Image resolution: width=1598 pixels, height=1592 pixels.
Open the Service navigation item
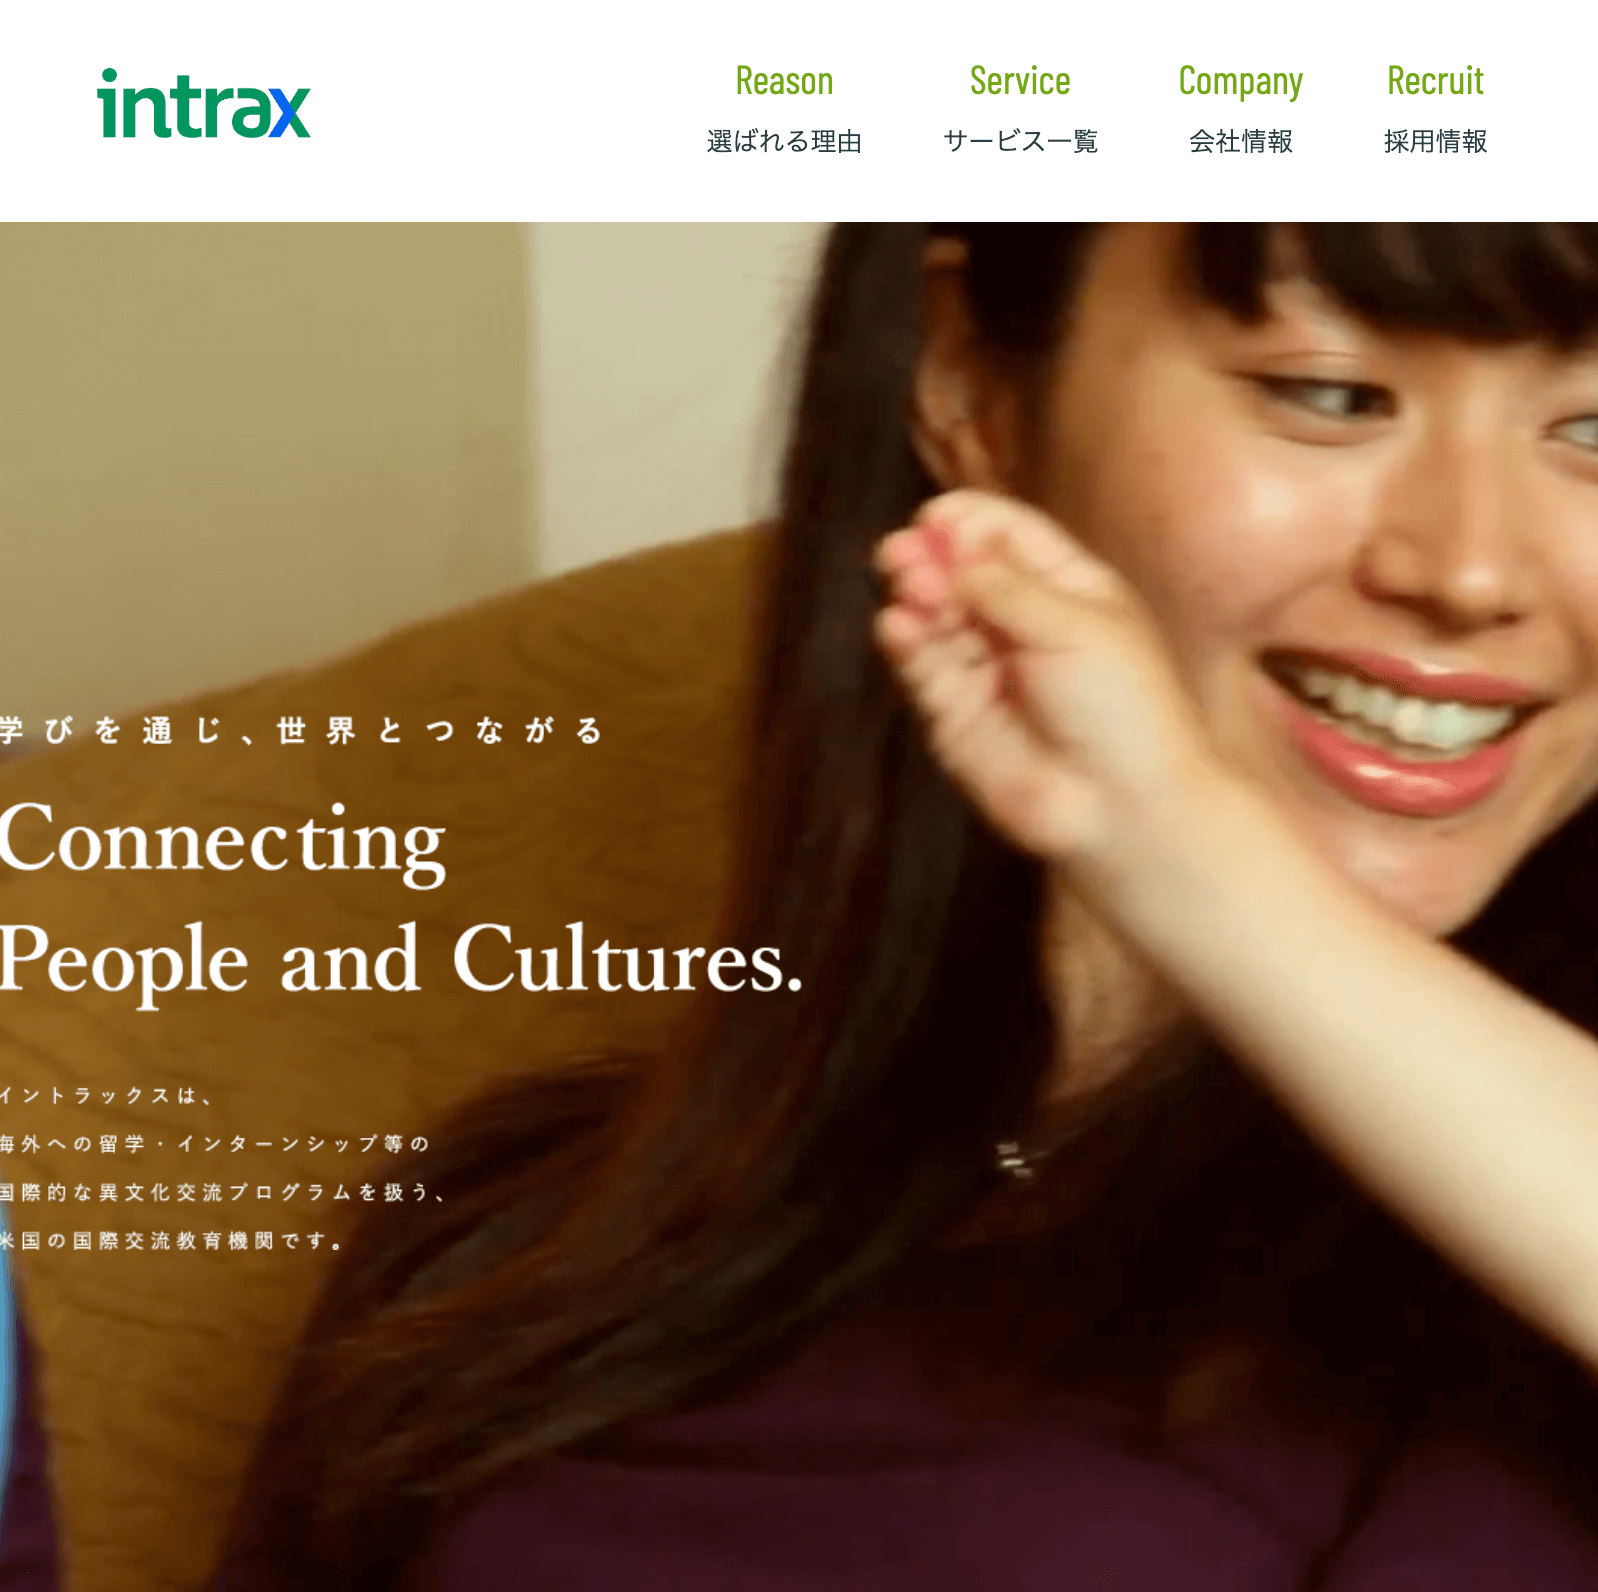(1020, 81)
